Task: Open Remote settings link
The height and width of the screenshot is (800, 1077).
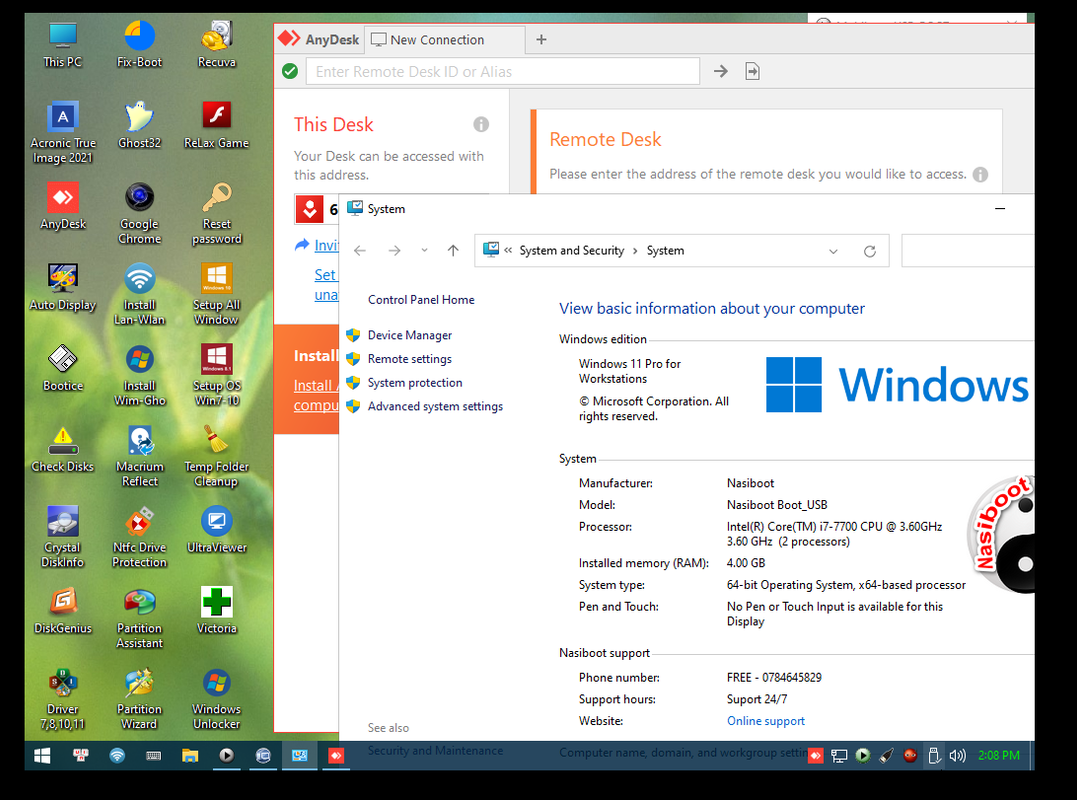Action: tap(410, 359)
